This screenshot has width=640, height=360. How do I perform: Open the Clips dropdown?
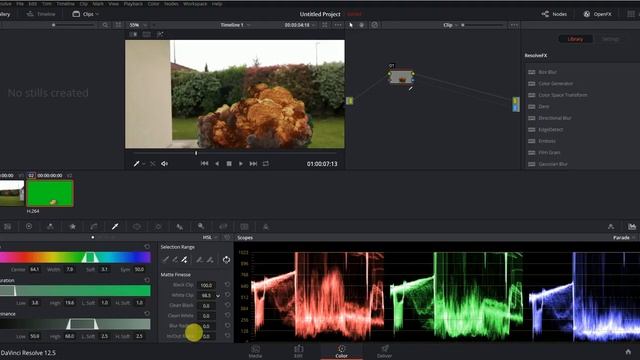coord(86,14)
